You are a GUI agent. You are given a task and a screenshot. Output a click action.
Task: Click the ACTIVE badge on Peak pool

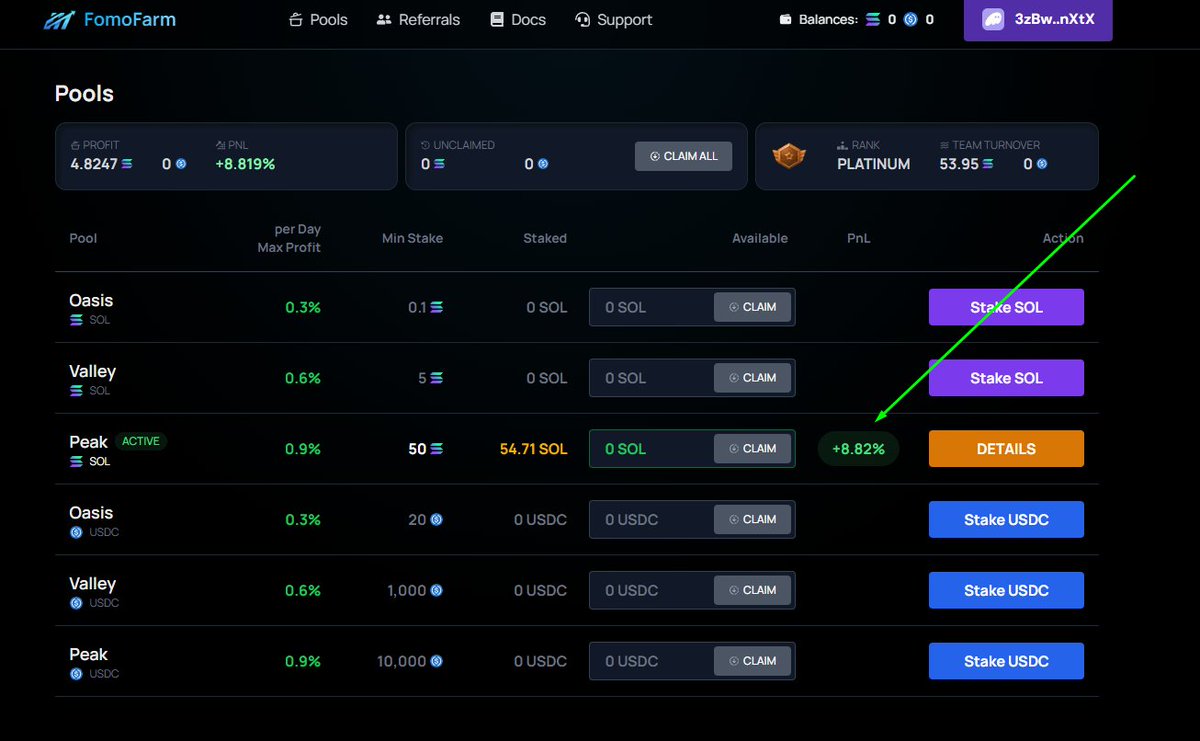pos(141,441)
